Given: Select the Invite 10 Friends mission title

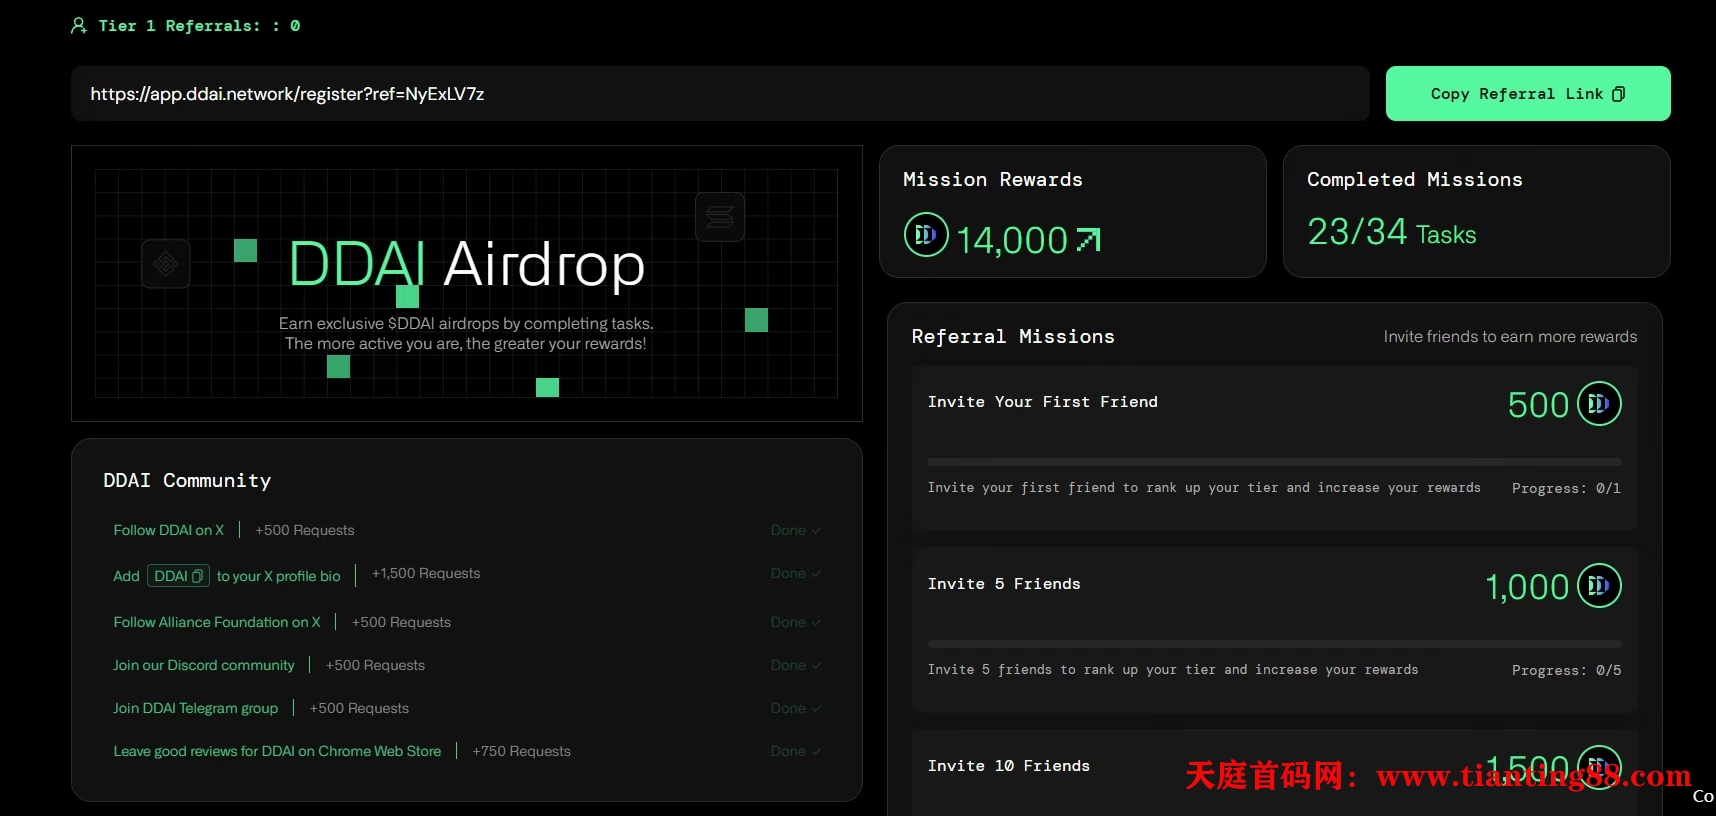Looking at the screenshot, I should pyautogui.click(x=1009, y=766).
